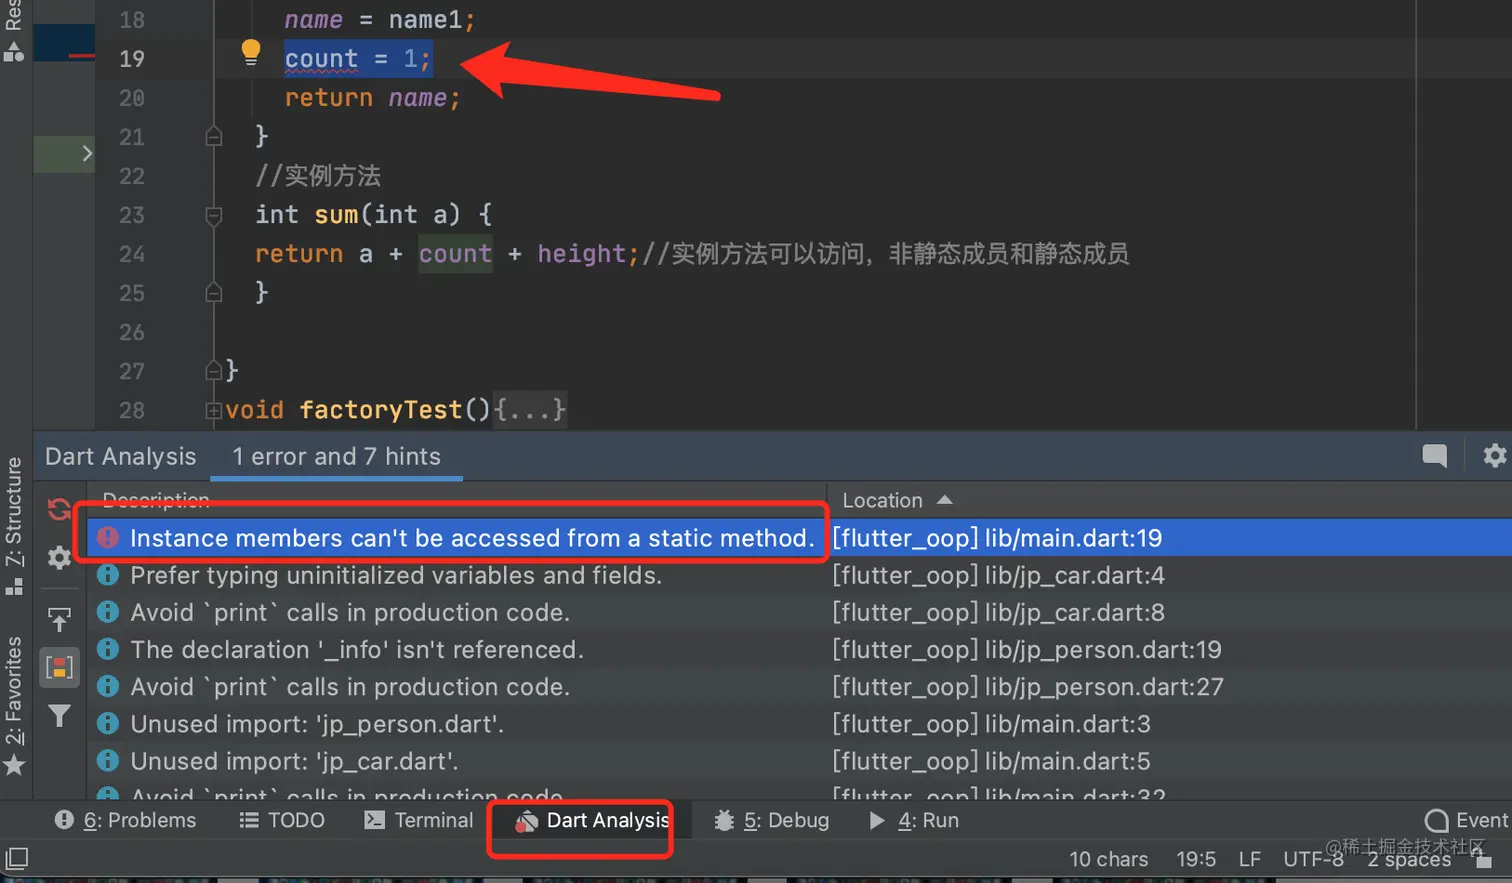This screenshot has height=883, width=1512.
Task: Click the file lock icon in the status bar
Action: point(1483,860)
